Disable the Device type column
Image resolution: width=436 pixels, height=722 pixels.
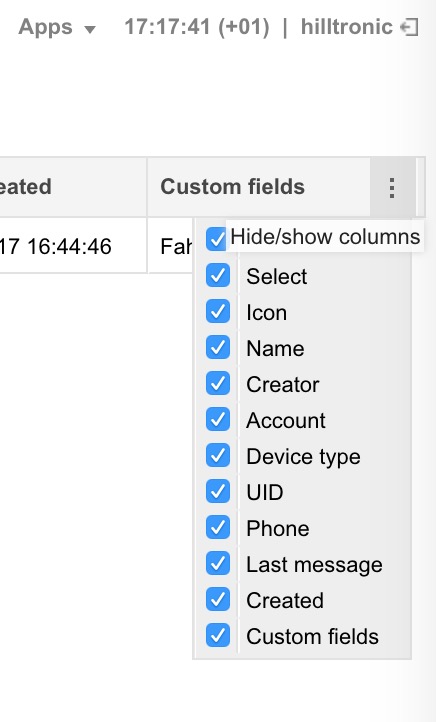coord(218,455)
